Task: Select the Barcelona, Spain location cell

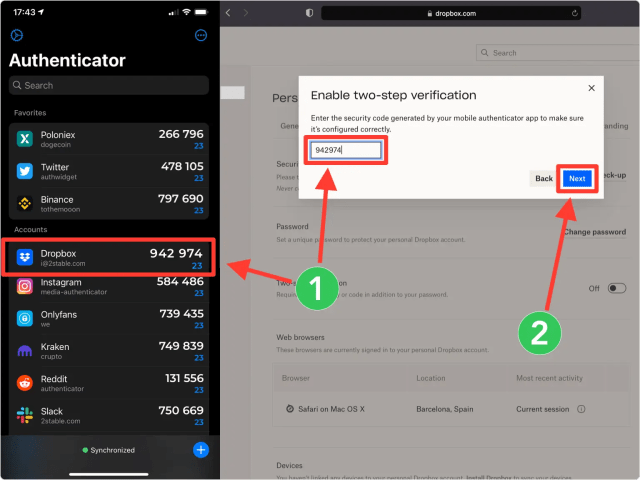Action: (x=445, y=409)
